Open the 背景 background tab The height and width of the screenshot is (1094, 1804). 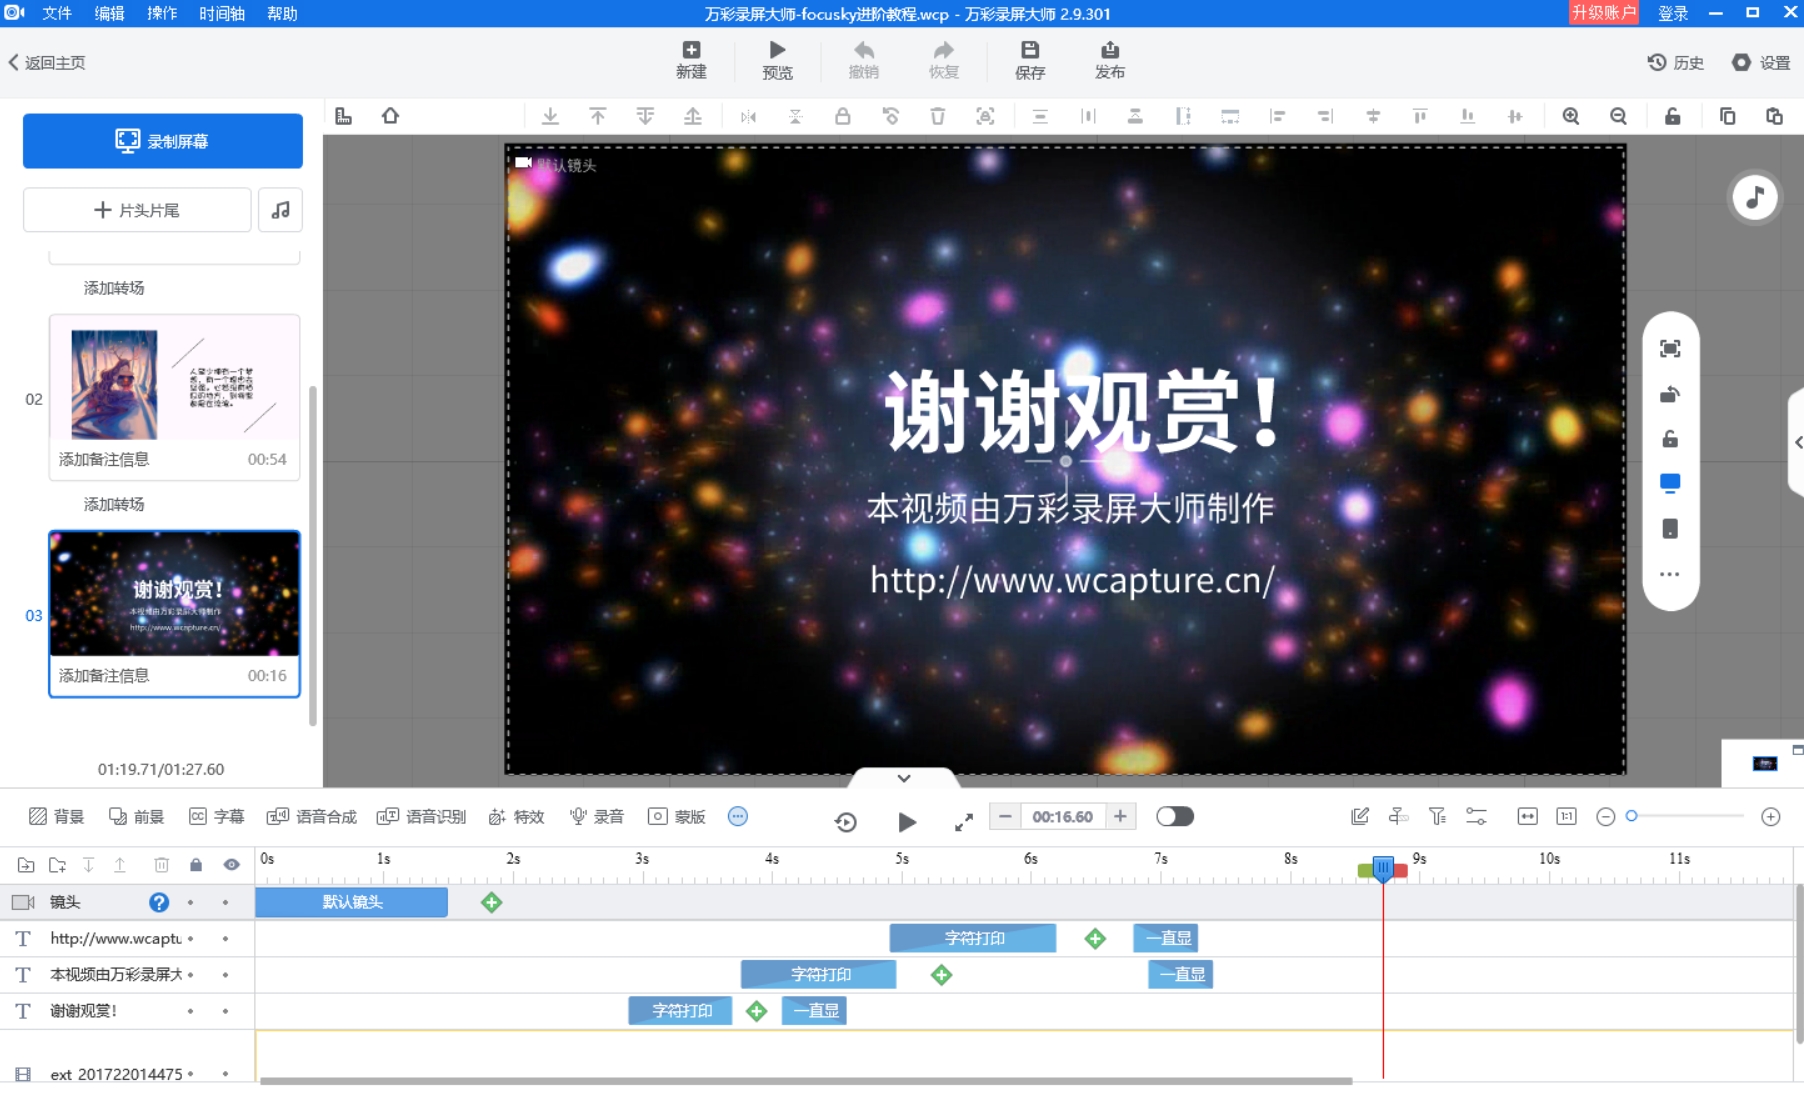tap(56, 817)
